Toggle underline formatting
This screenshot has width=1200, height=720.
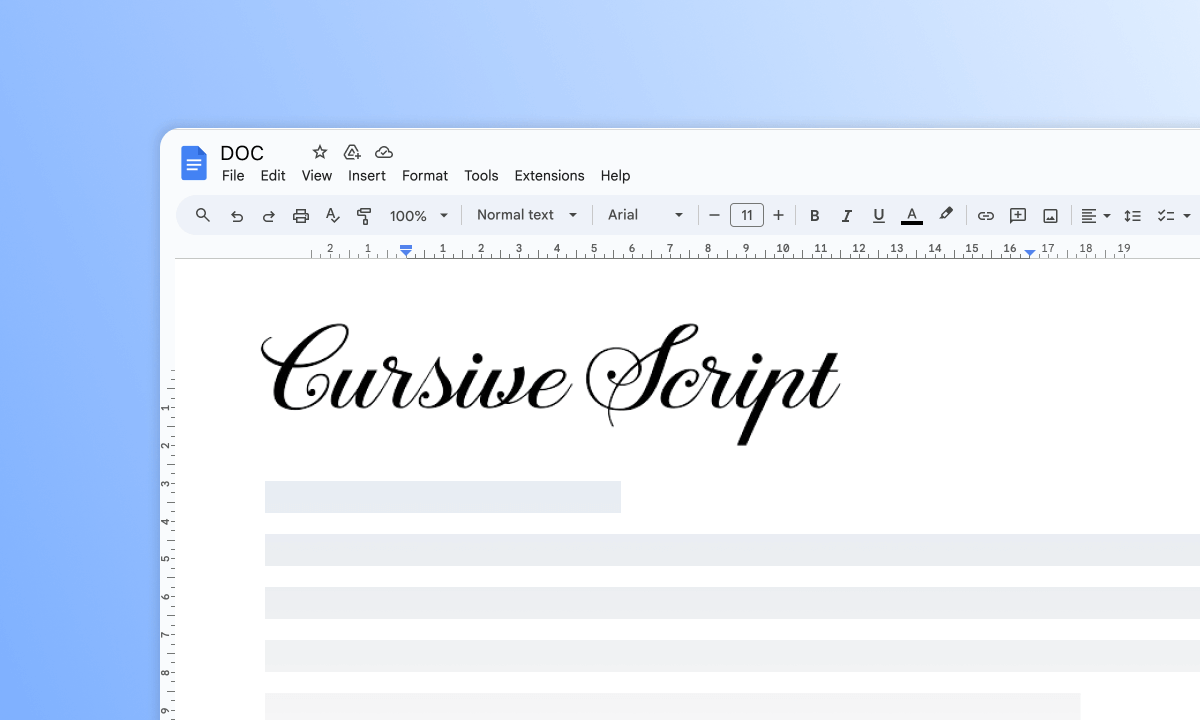[x=878, y=215]
